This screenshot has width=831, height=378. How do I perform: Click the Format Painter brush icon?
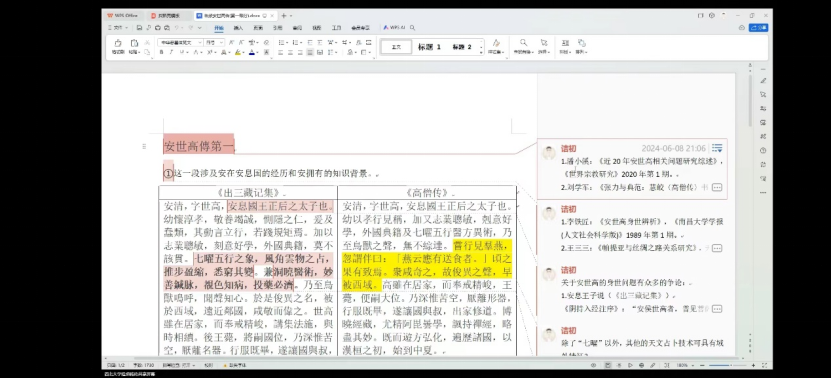coord(118,42)
